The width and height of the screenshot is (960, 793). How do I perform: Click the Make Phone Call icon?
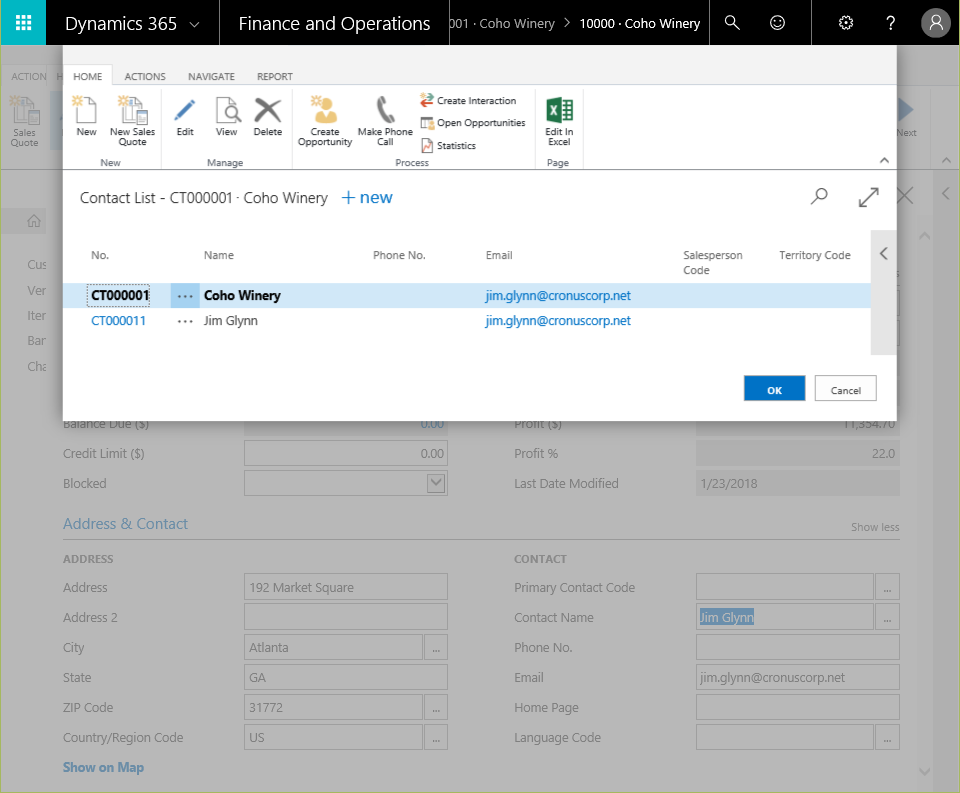(x=385, y=120)
